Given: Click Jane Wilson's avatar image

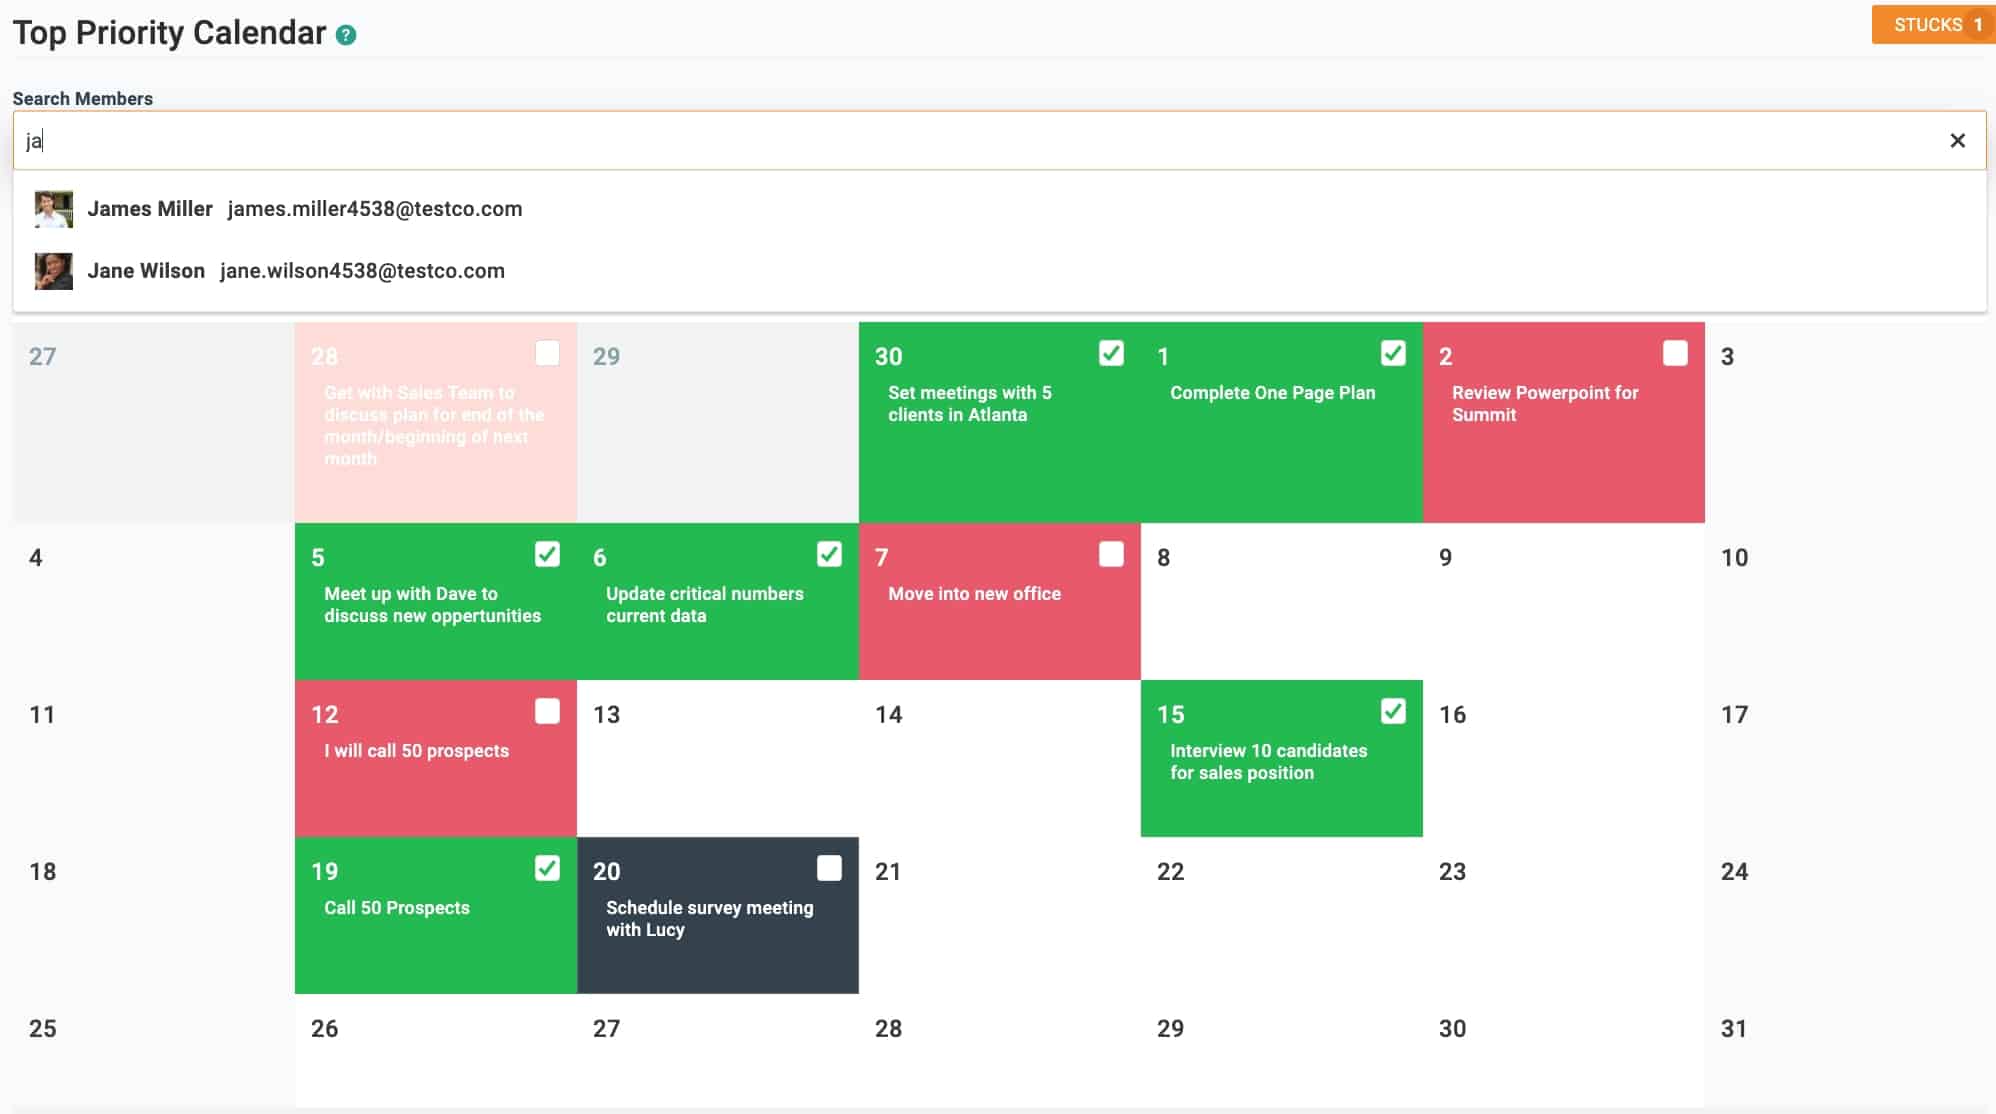Looking at the screenshot, I should (x=56, y=270).
